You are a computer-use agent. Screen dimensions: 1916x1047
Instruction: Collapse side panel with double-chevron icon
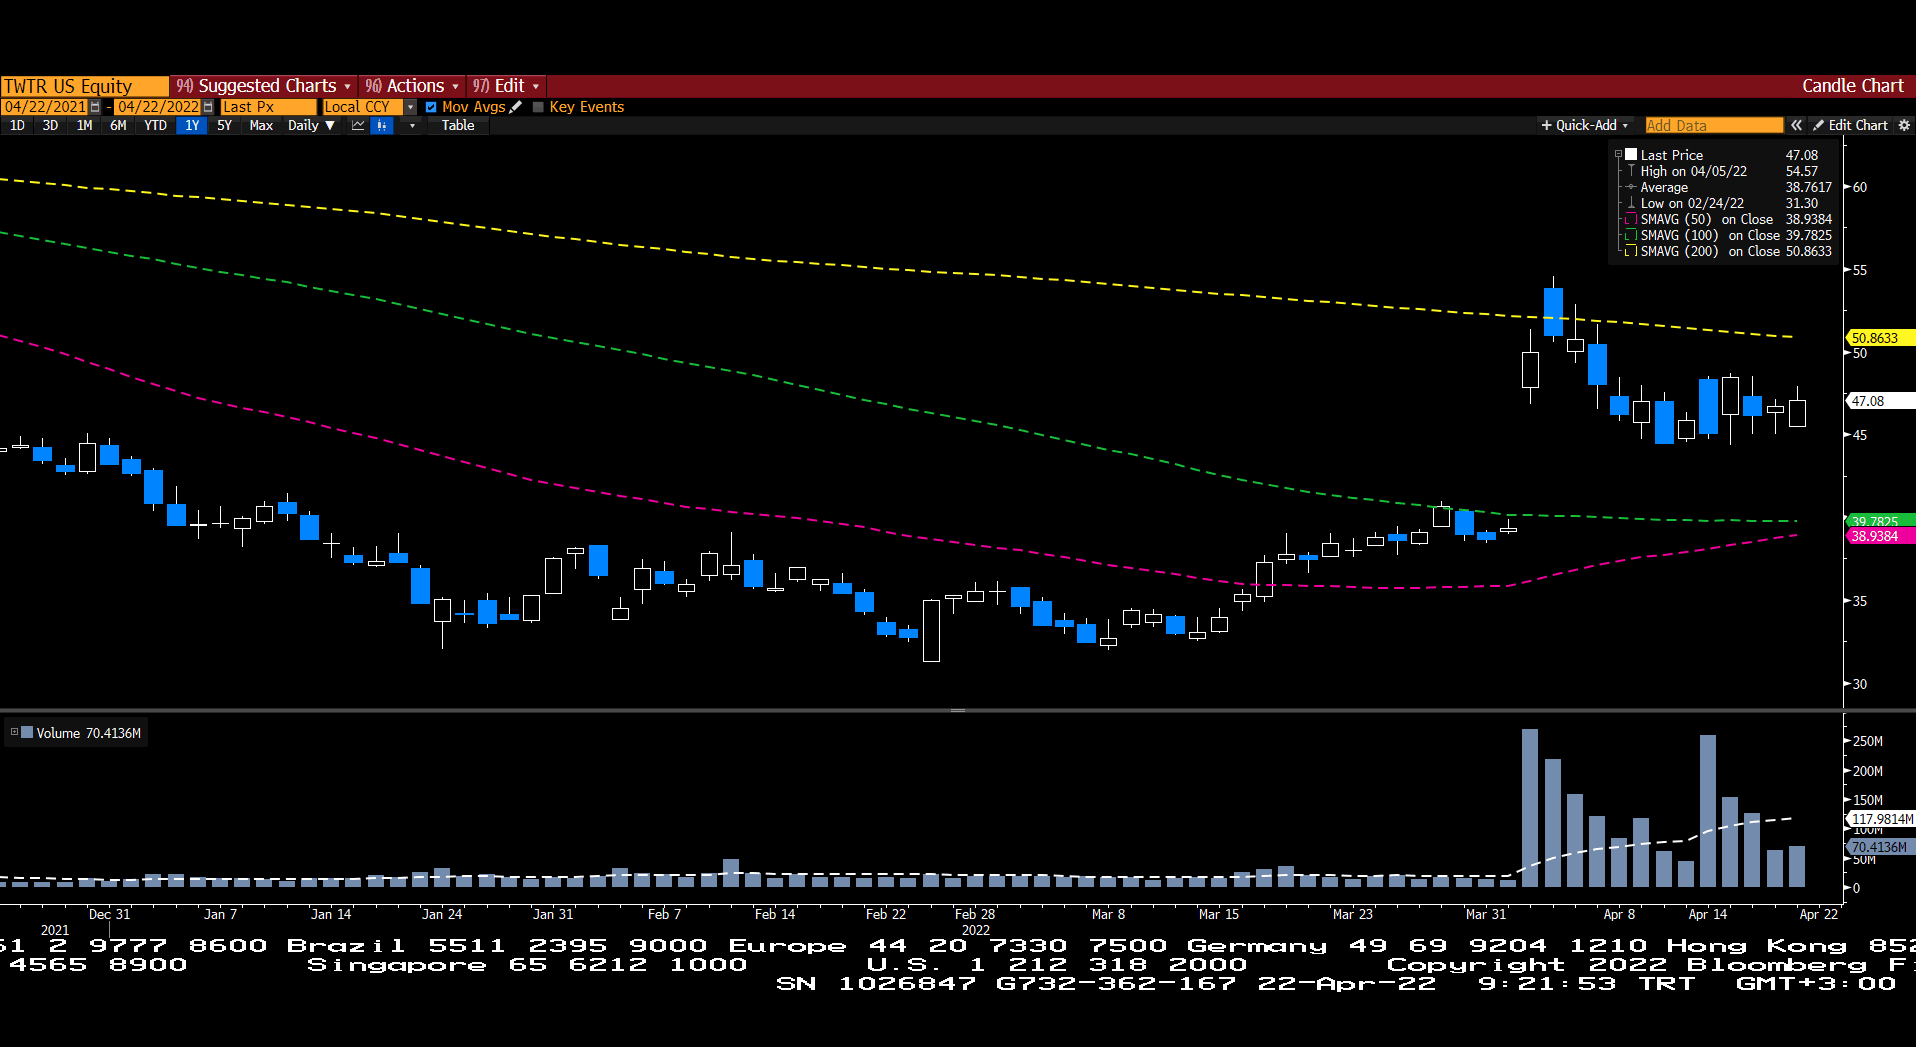pos(1796,126)
